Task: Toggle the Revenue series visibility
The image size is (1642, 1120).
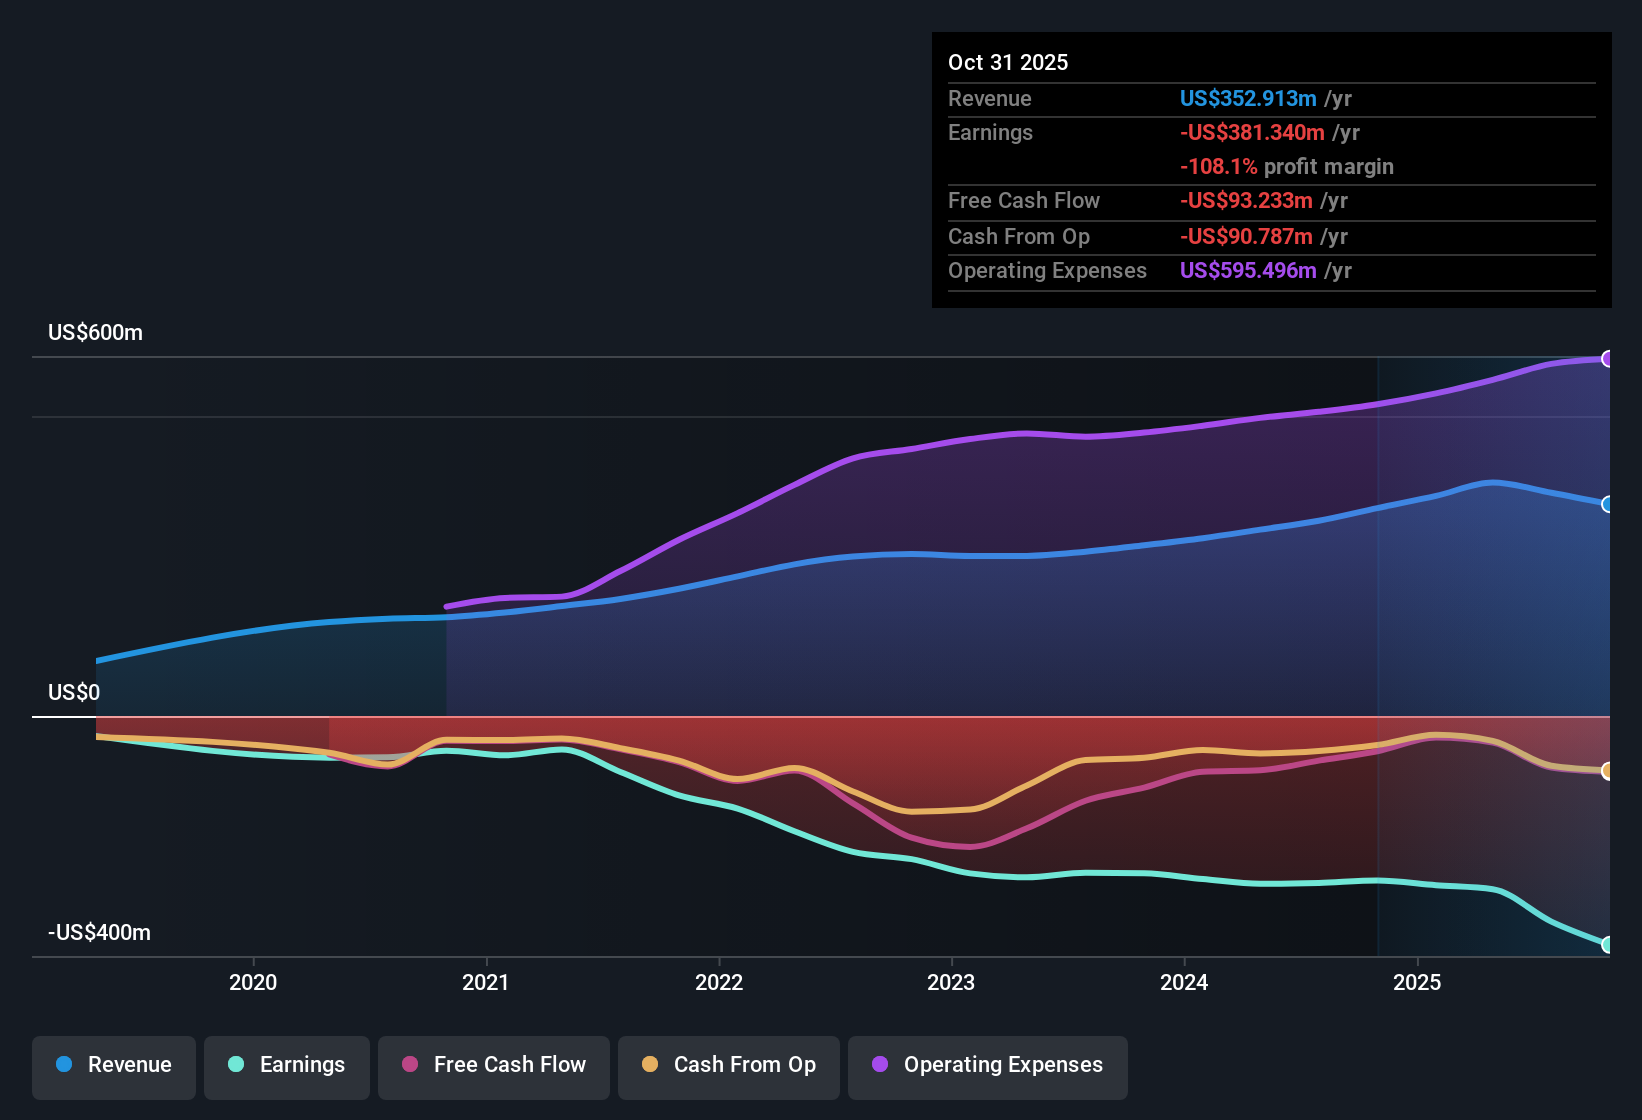Action: [113, 1065]
